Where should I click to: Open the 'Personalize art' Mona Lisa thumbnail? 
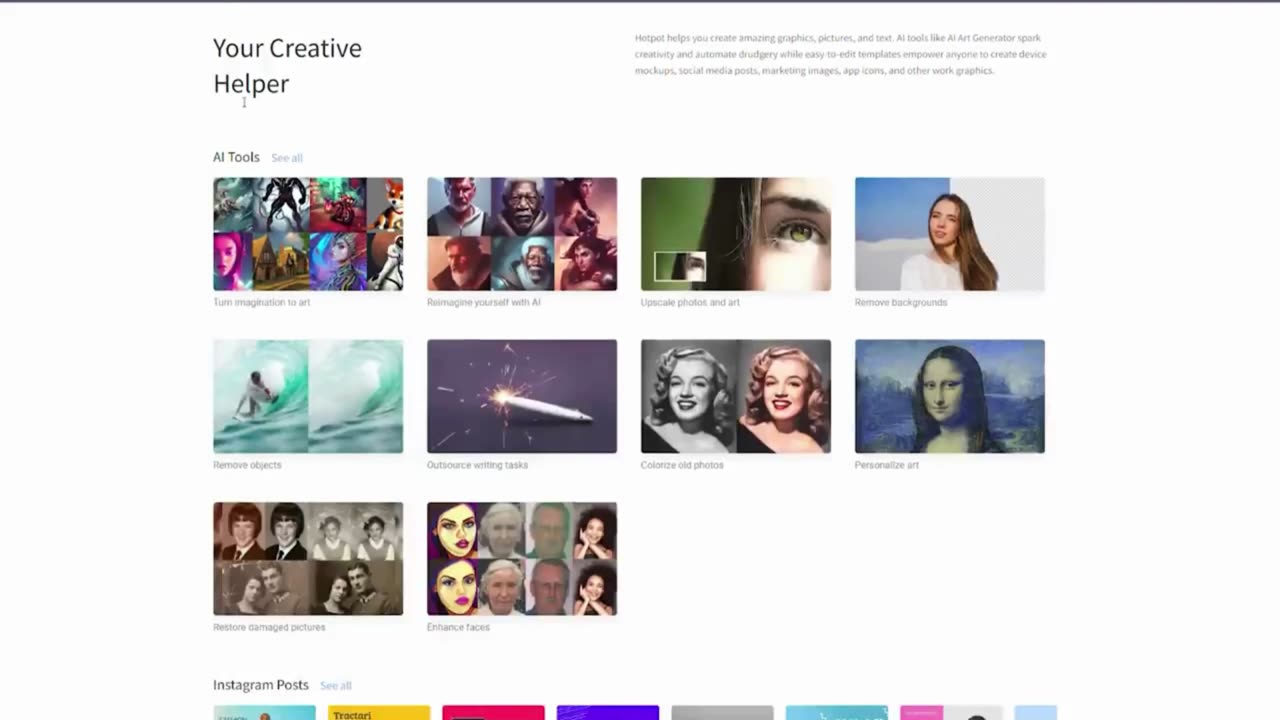point(950,396)
